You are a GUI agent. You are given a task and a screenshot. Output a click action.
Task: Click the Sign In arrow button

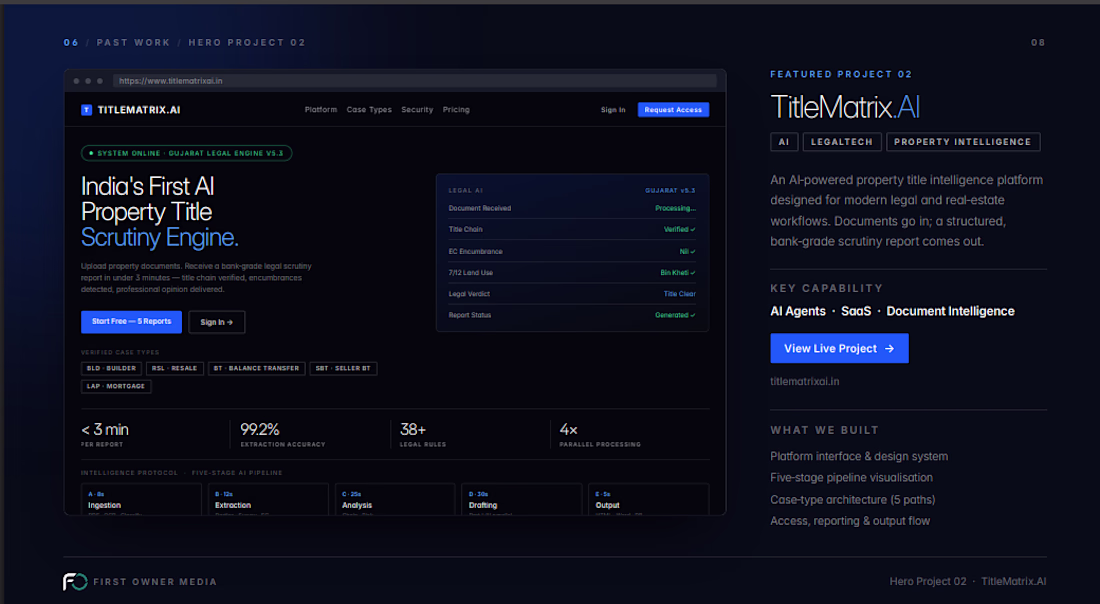pos(217,322)
